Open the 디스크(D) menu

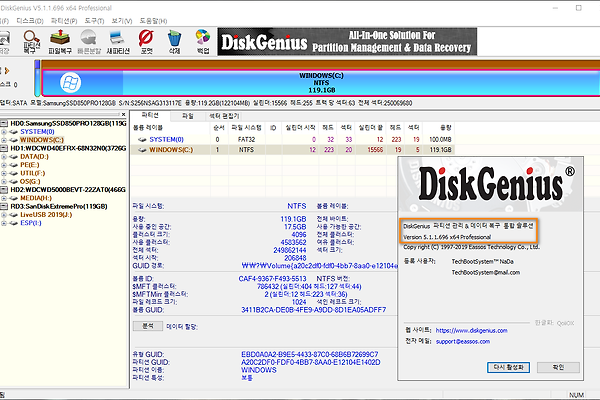tap(30, 21)
